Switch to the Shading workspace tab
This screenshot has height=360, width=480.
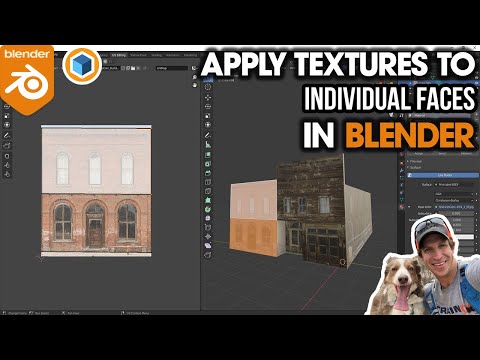pyautogui.click(x=156, y=55)
